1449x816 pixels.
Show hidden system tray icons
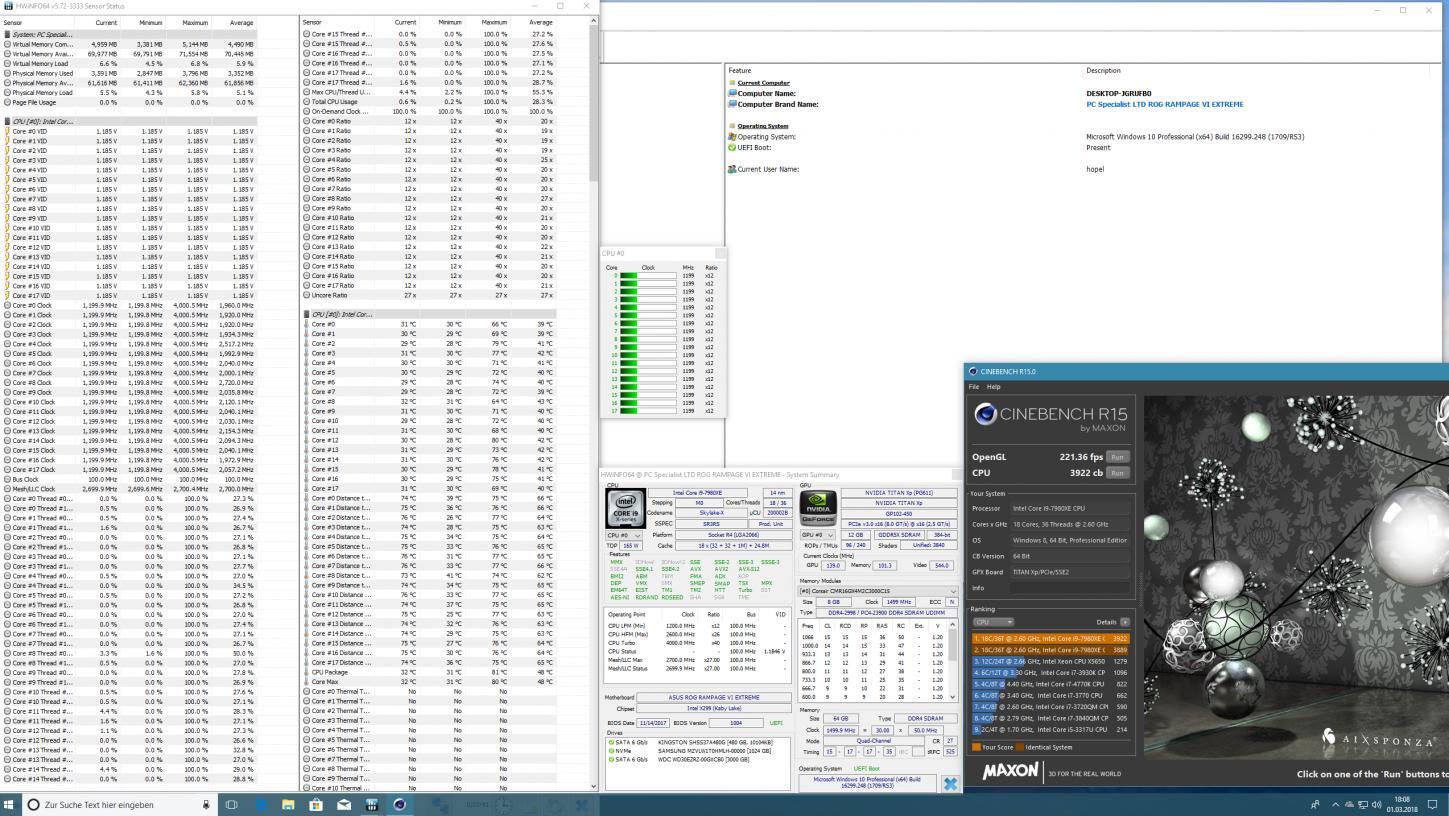pos(1335,804)
